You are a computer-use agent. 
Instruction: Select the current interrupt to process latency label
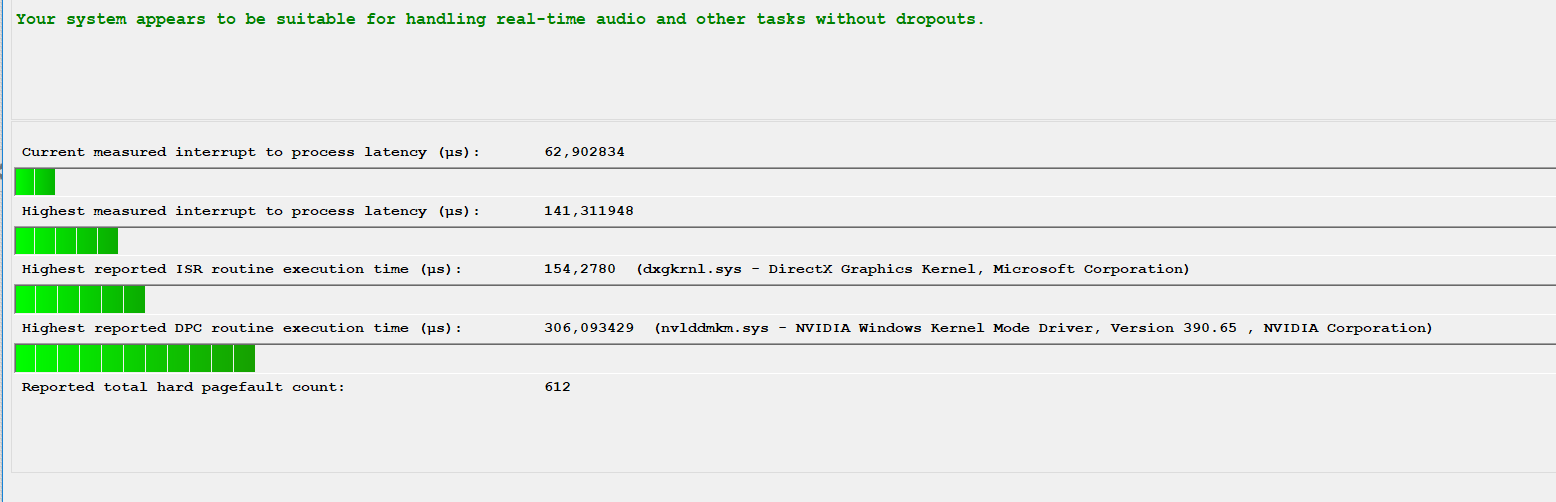pyautogui.click(x=251, y=152)
